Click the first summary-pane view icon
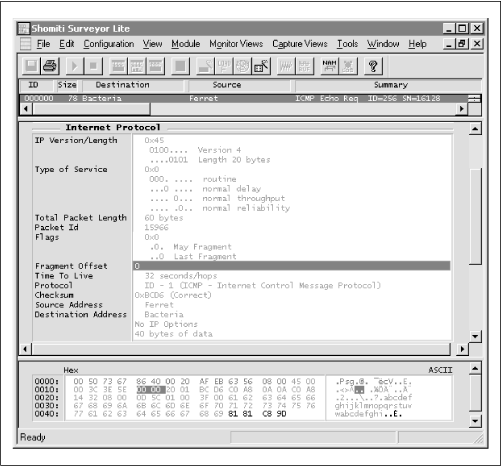This screenshot has width=502, height=467. click(118, 66)
